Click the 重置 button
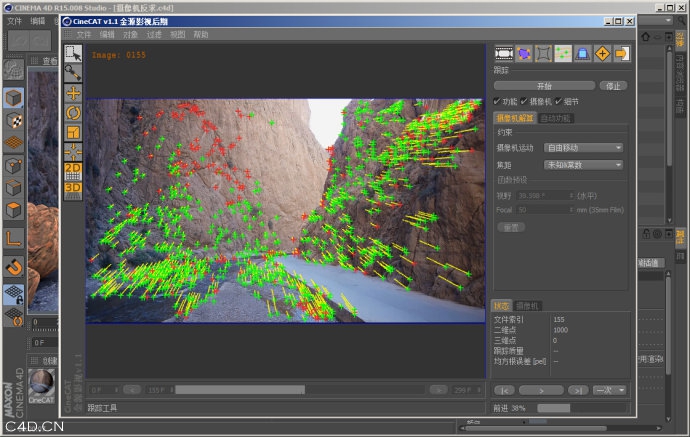Viewport: 690px width, 437px height. (x=511, y=228)
